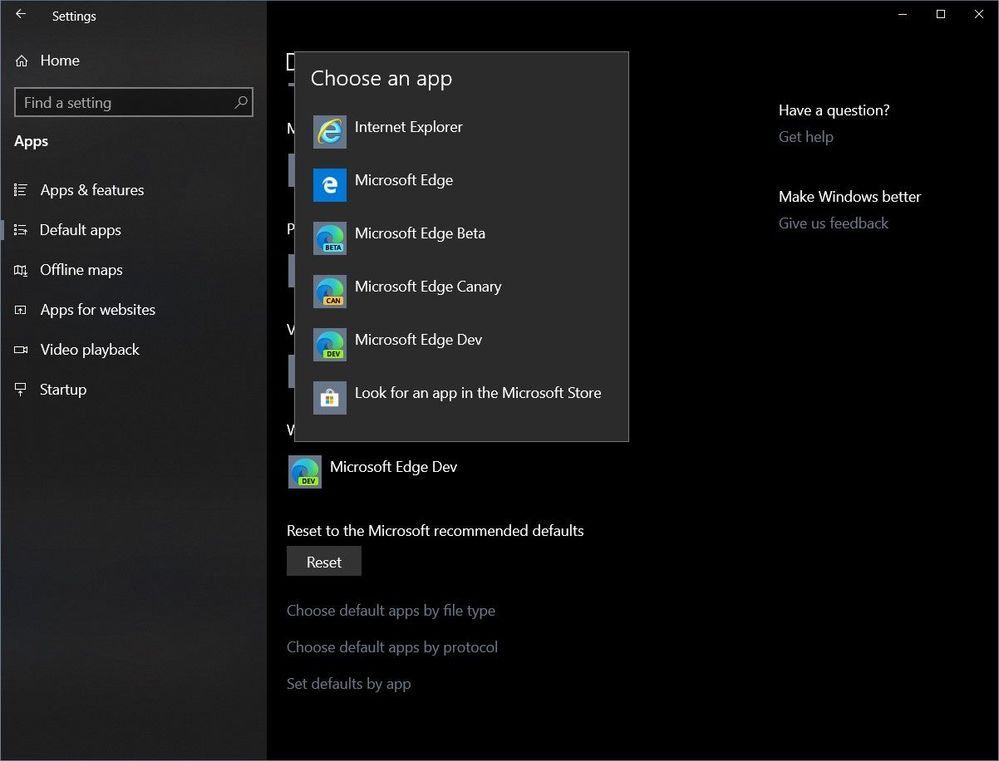Click the Reset button

click(324, 562)
